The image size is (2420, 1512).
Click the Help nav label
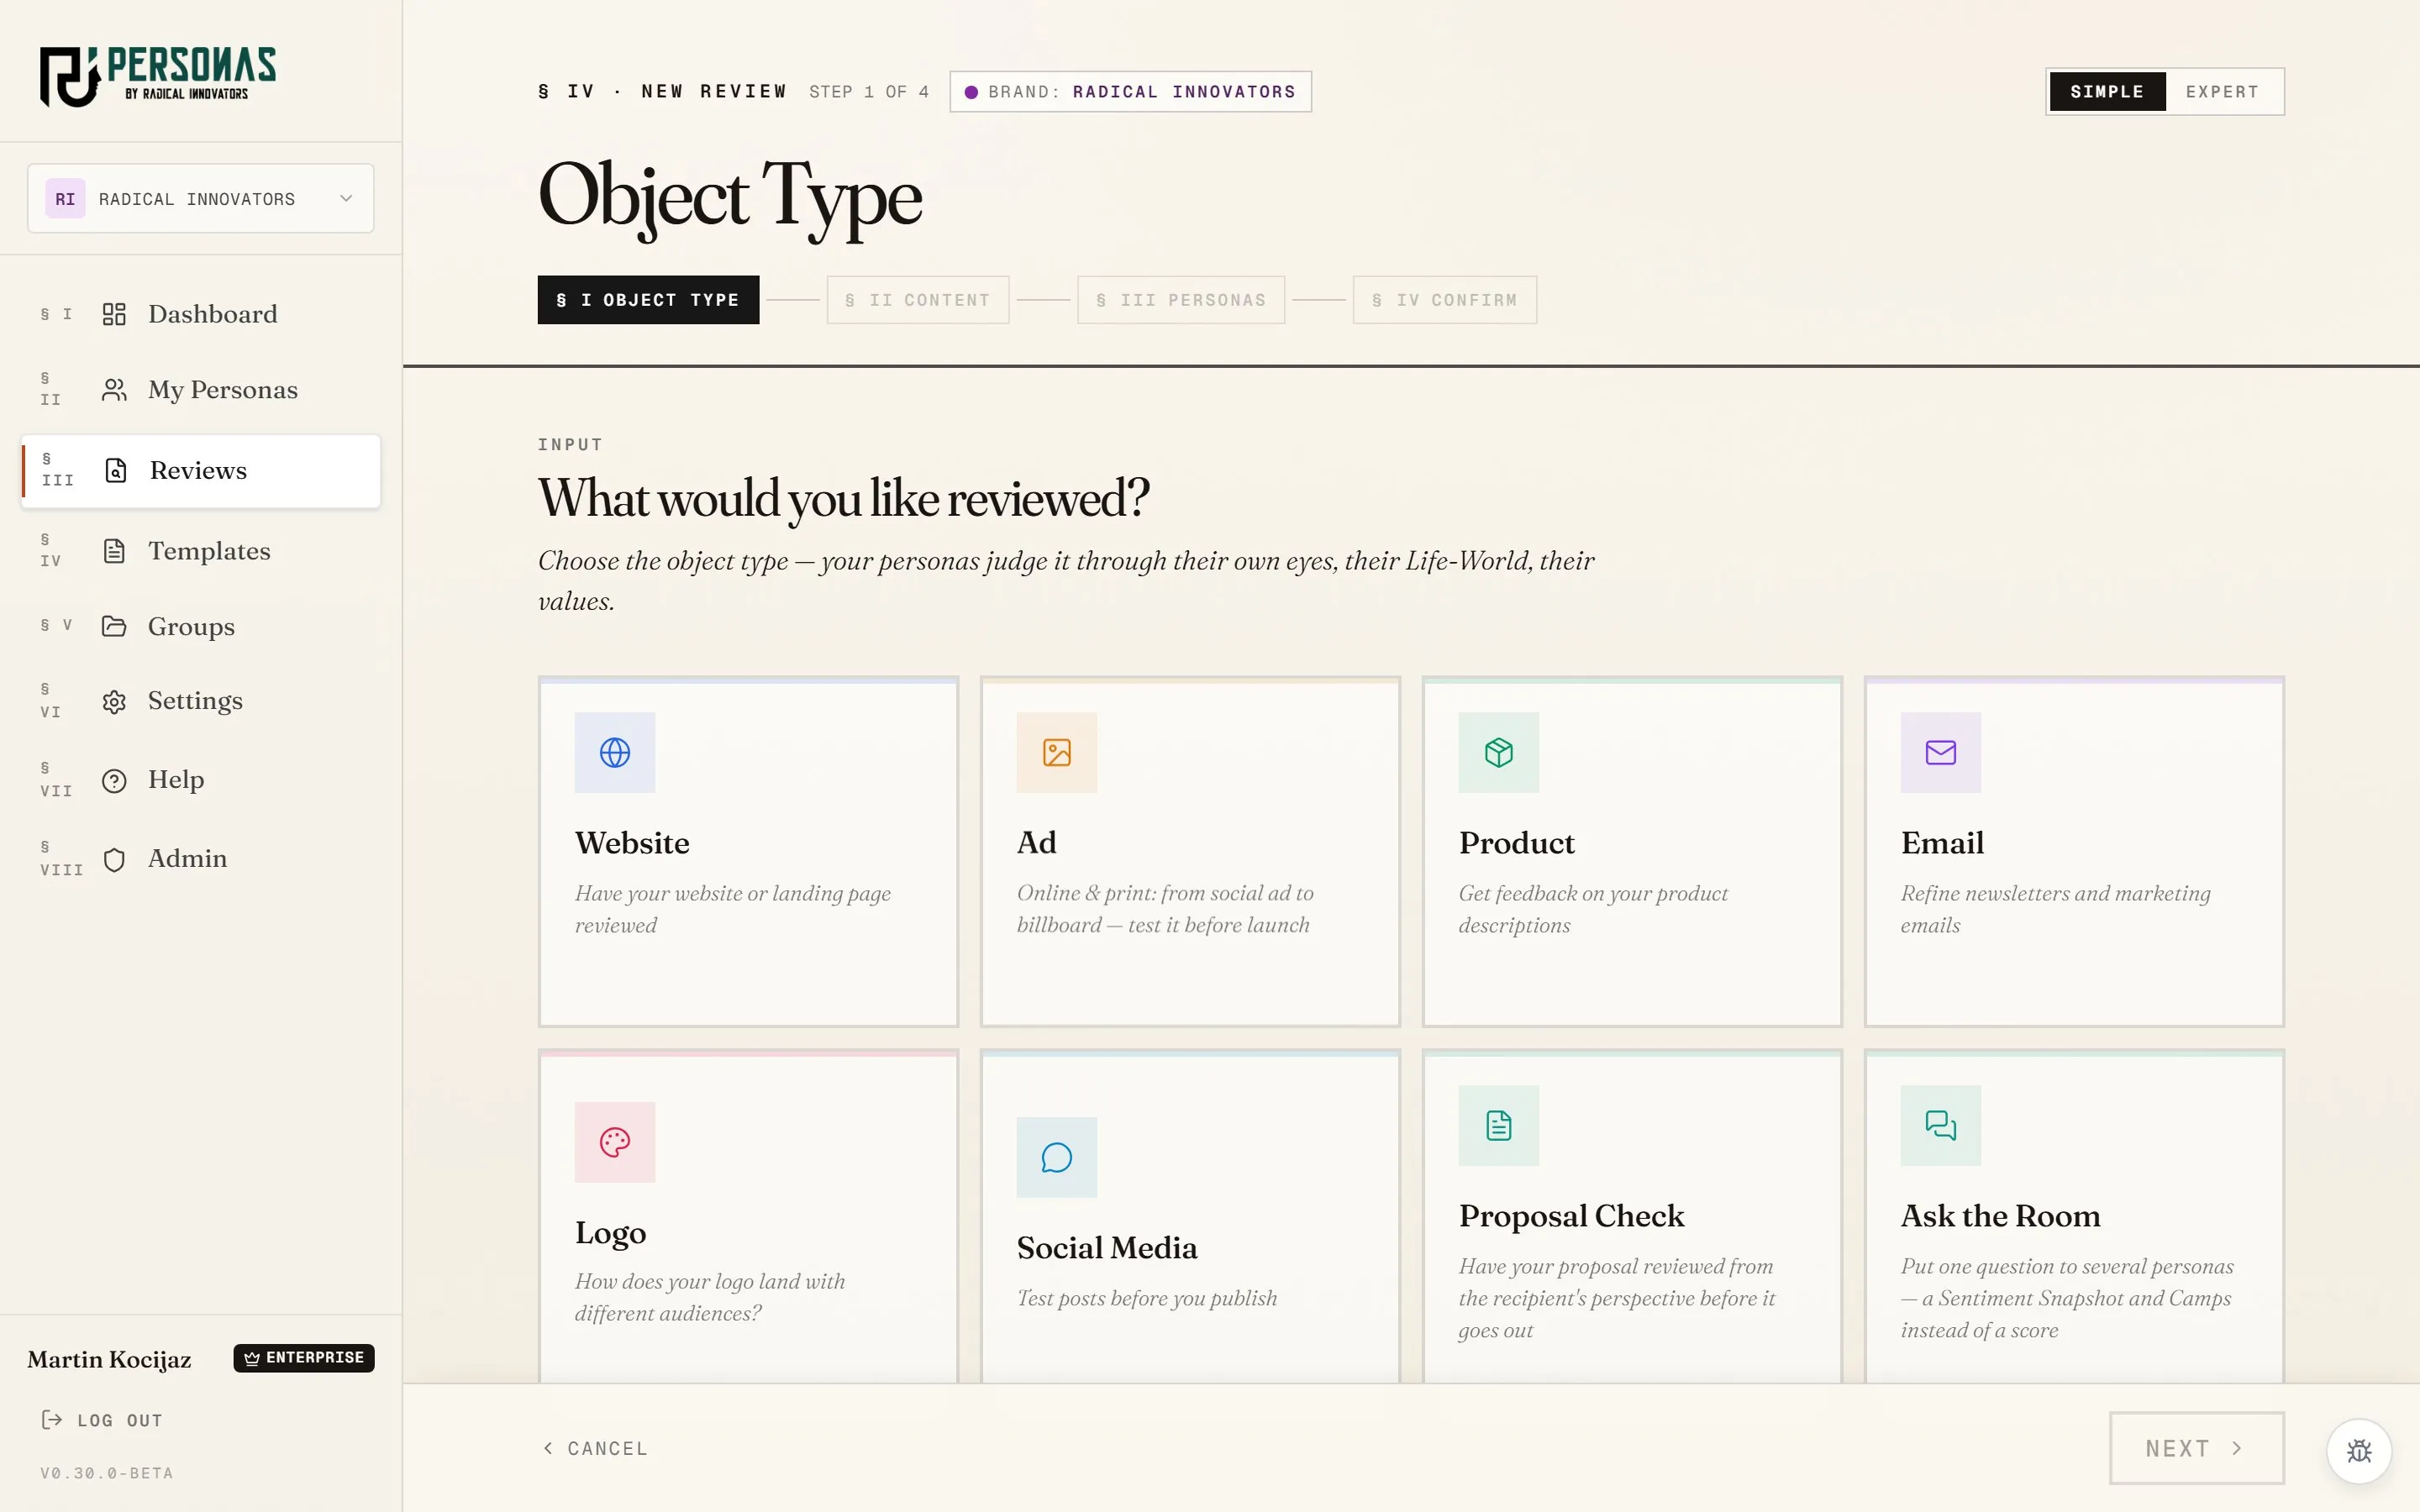pos(176,780)
